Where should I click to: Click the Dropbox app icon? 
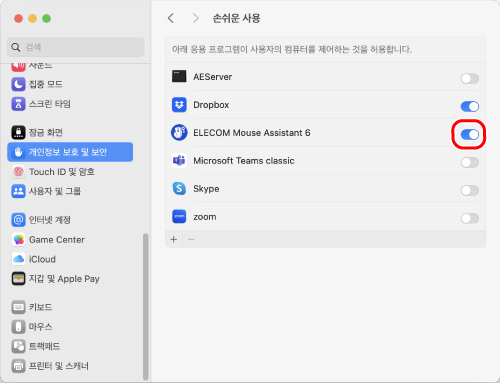[179, 105]
